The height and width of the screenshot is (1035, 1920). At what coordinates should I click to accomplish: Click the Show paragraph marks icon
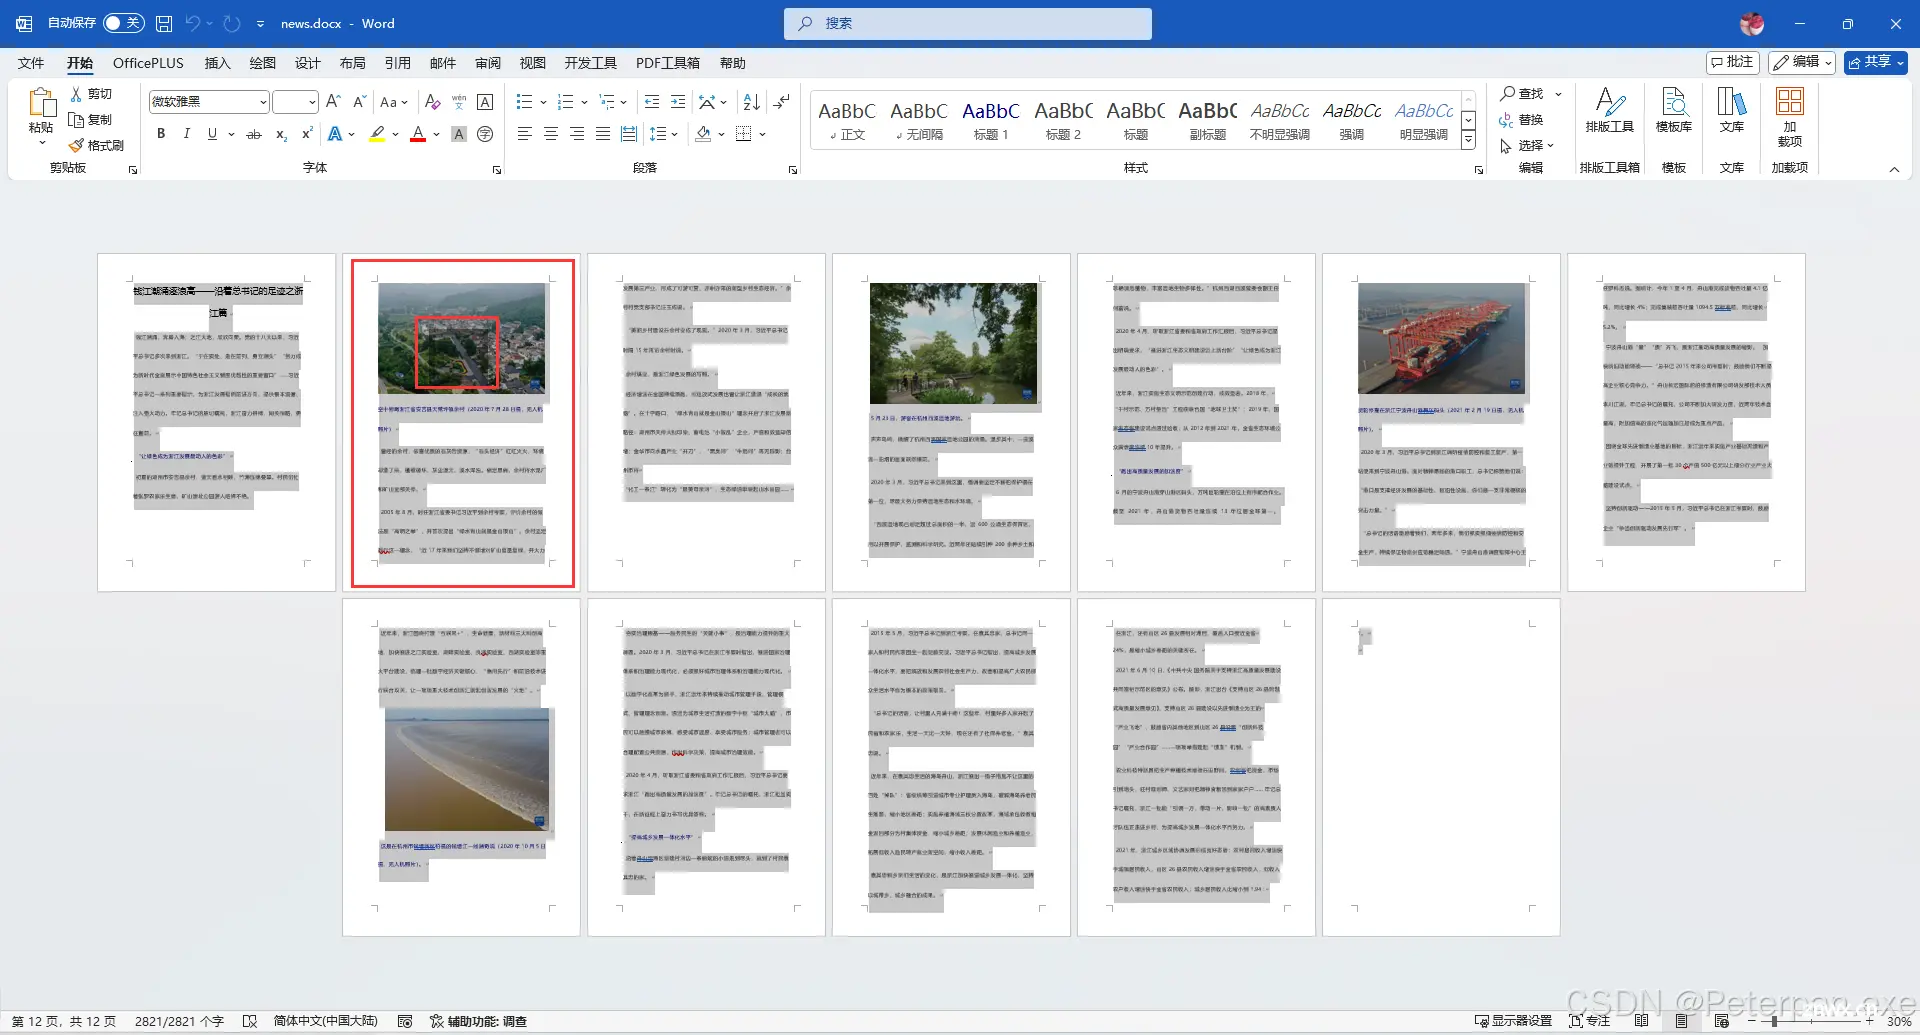[782, 102]
